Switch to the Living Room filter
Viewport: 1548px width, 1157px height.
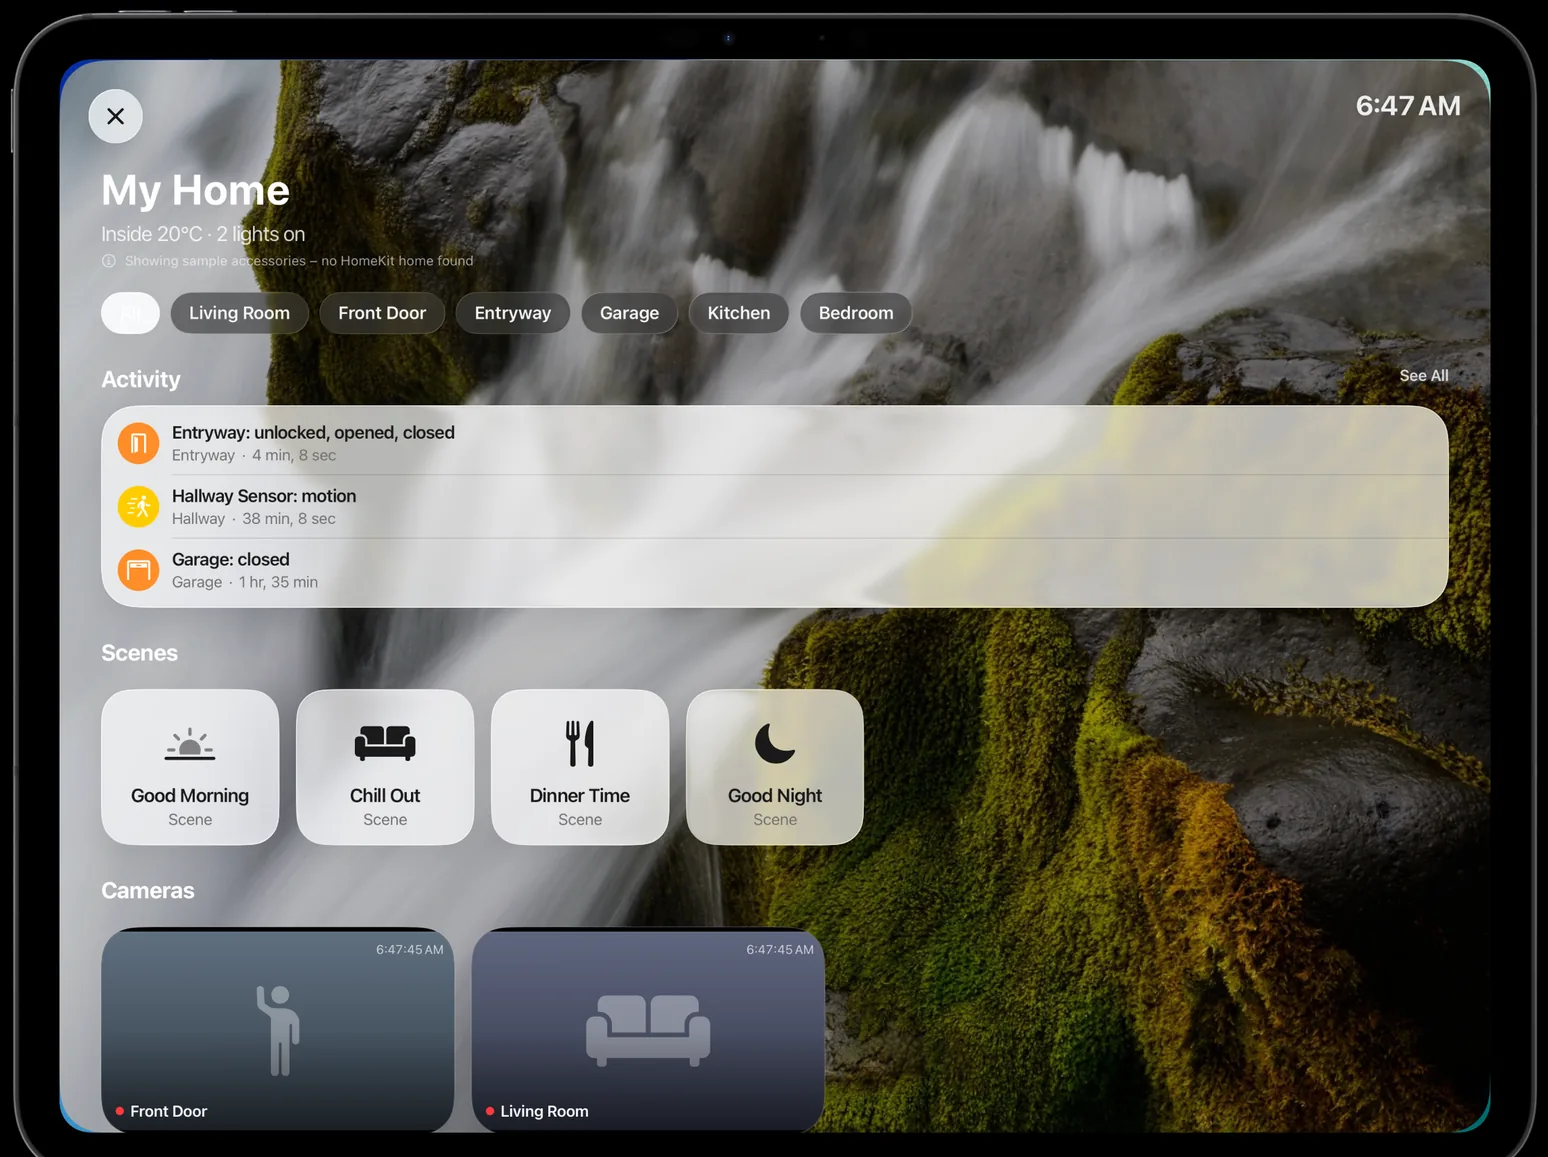click(x=239, y=313)
